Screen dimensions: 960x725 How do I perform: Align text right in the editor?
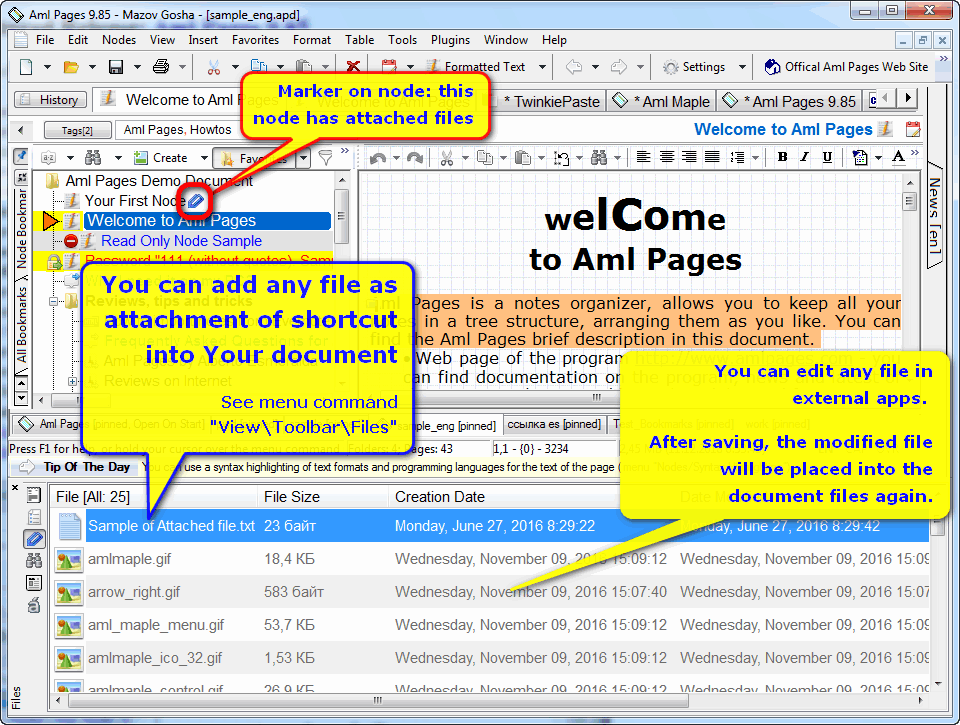click(x=689, y=157)
